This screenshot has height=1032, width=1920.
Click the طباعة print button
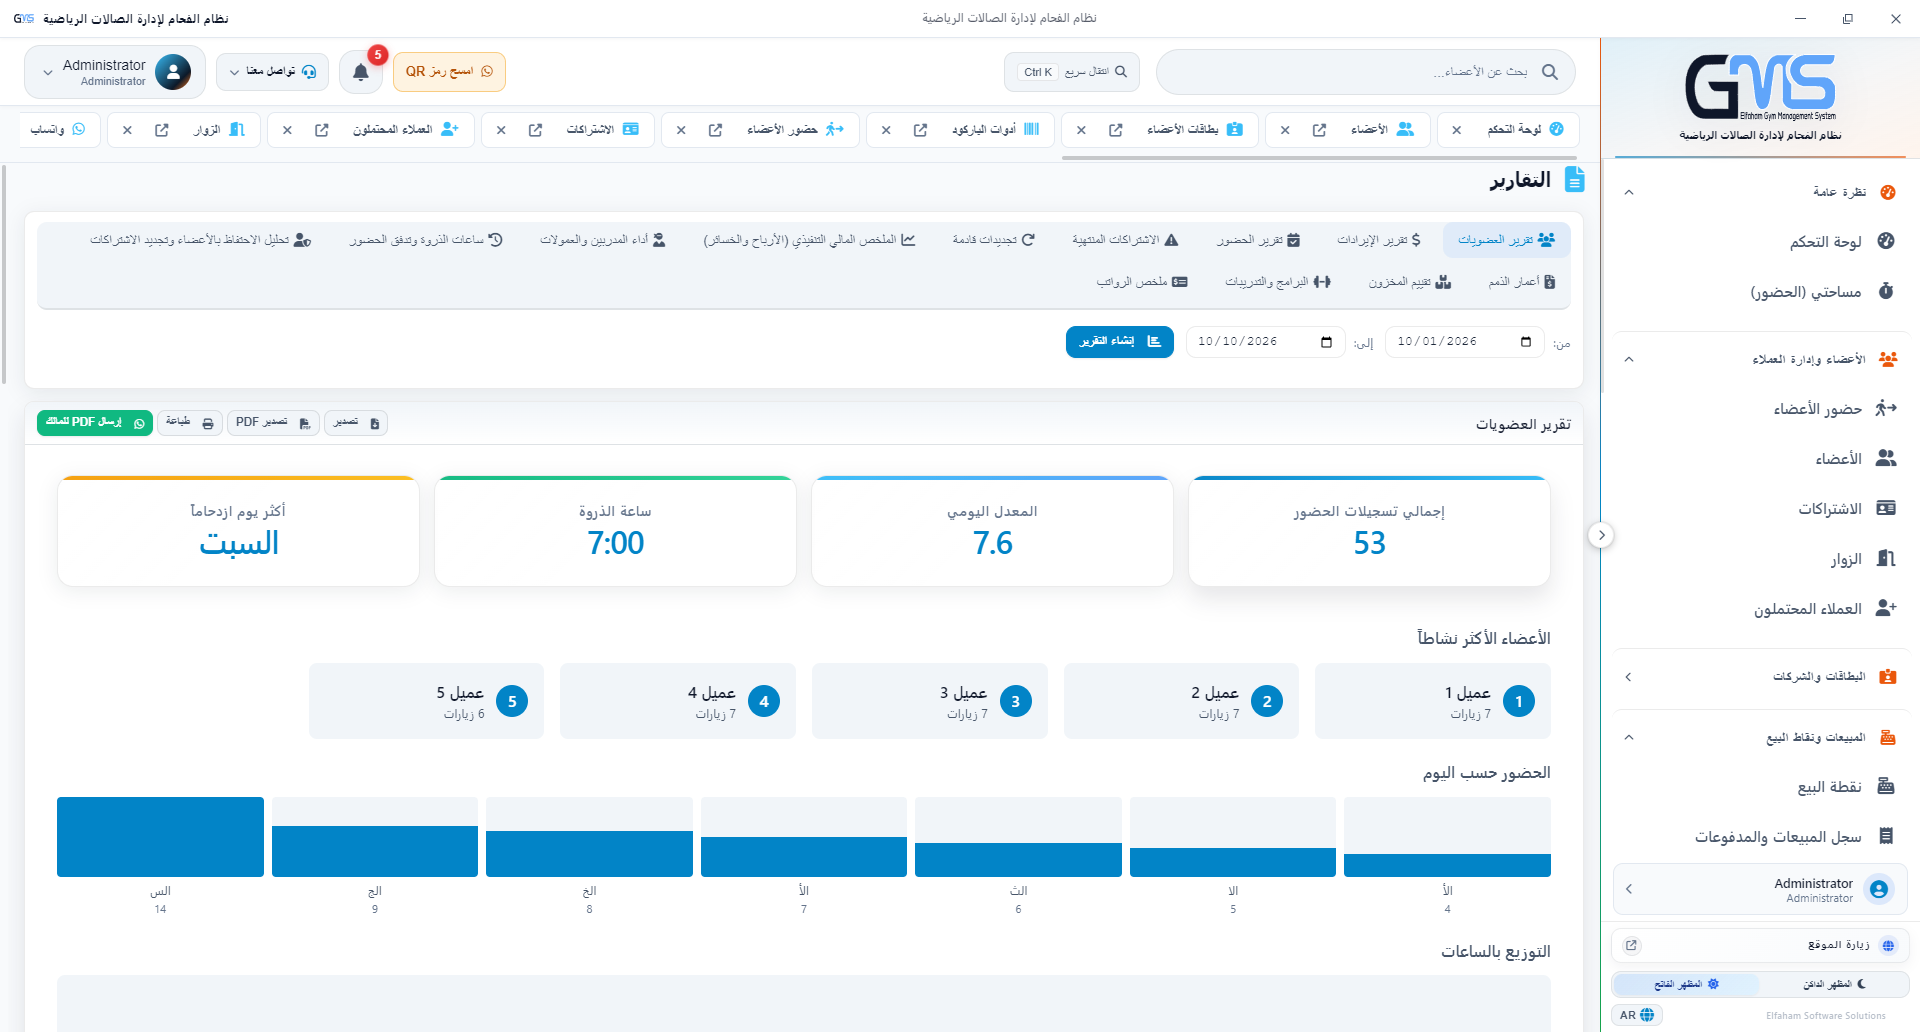[190, 423]
